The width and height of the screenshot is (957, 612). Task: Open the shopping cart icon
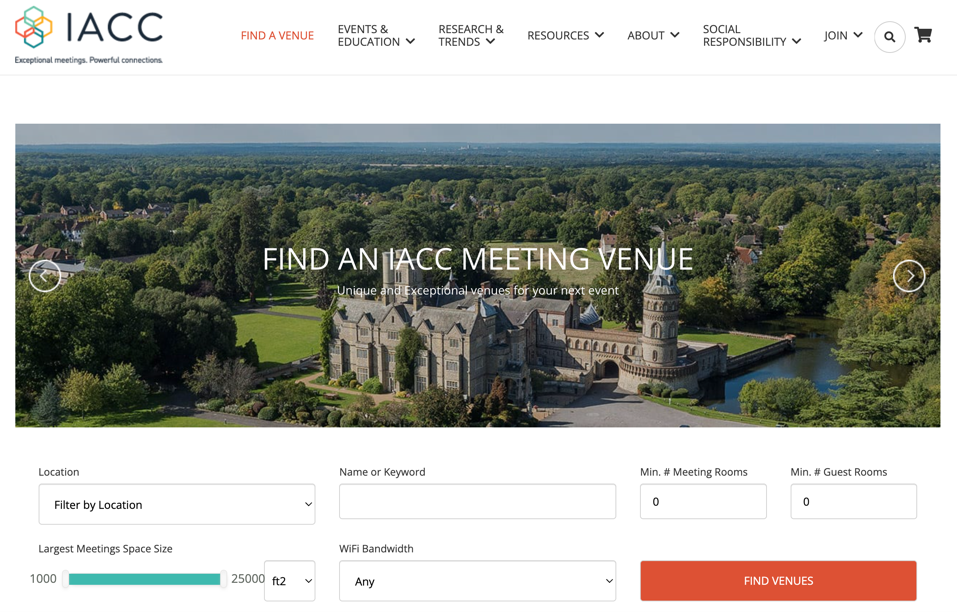(x=923, y=35)
